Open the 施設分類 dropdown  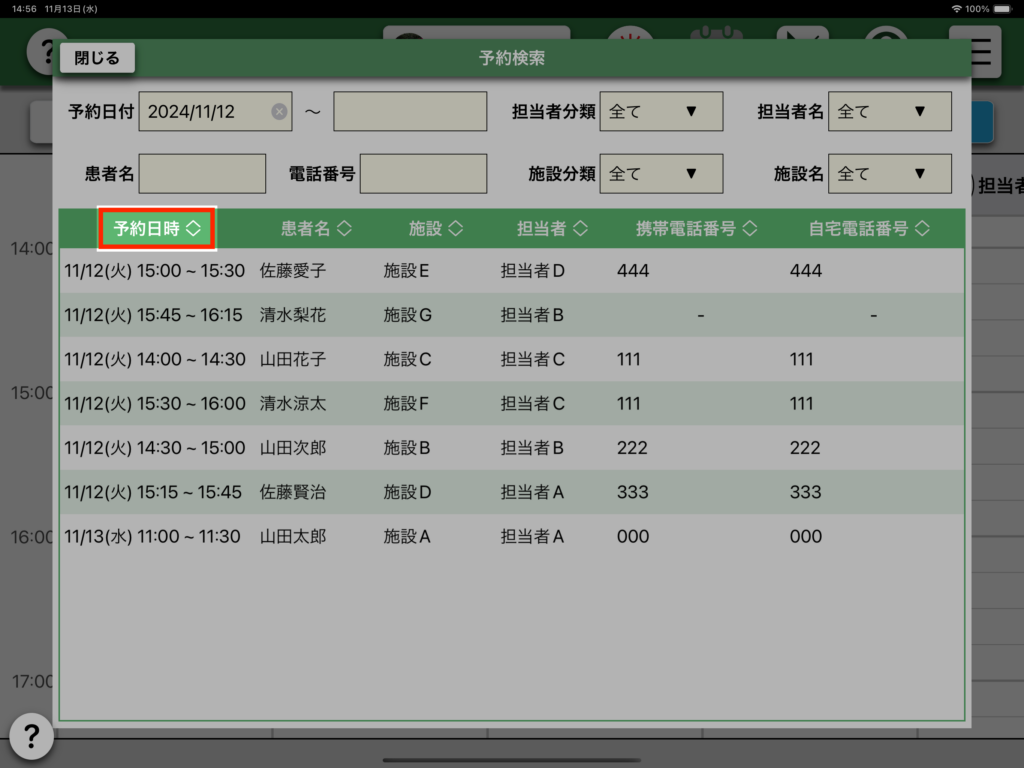pos(661,174)
